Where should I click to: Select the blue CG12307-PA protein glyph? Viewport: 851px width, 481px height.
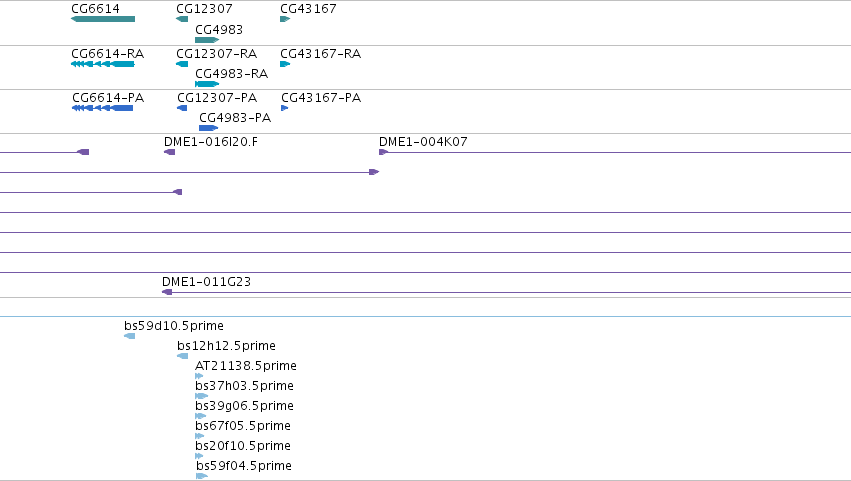tap(182, 108)
